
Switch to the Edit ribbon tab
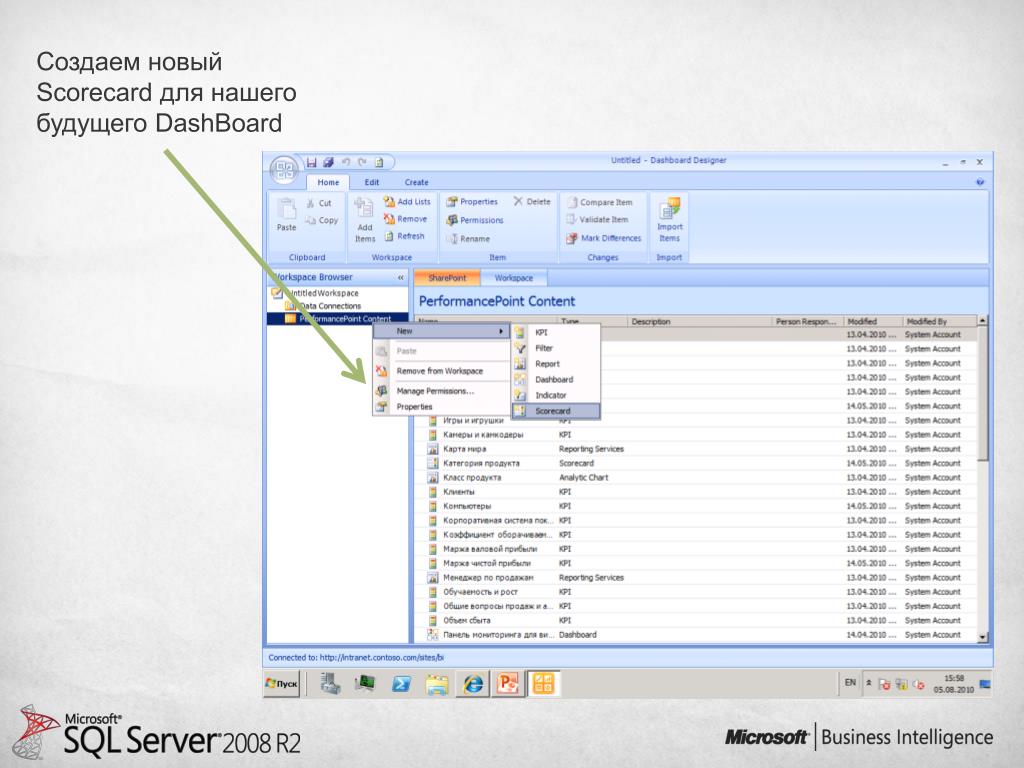click(x=372, y=183)
